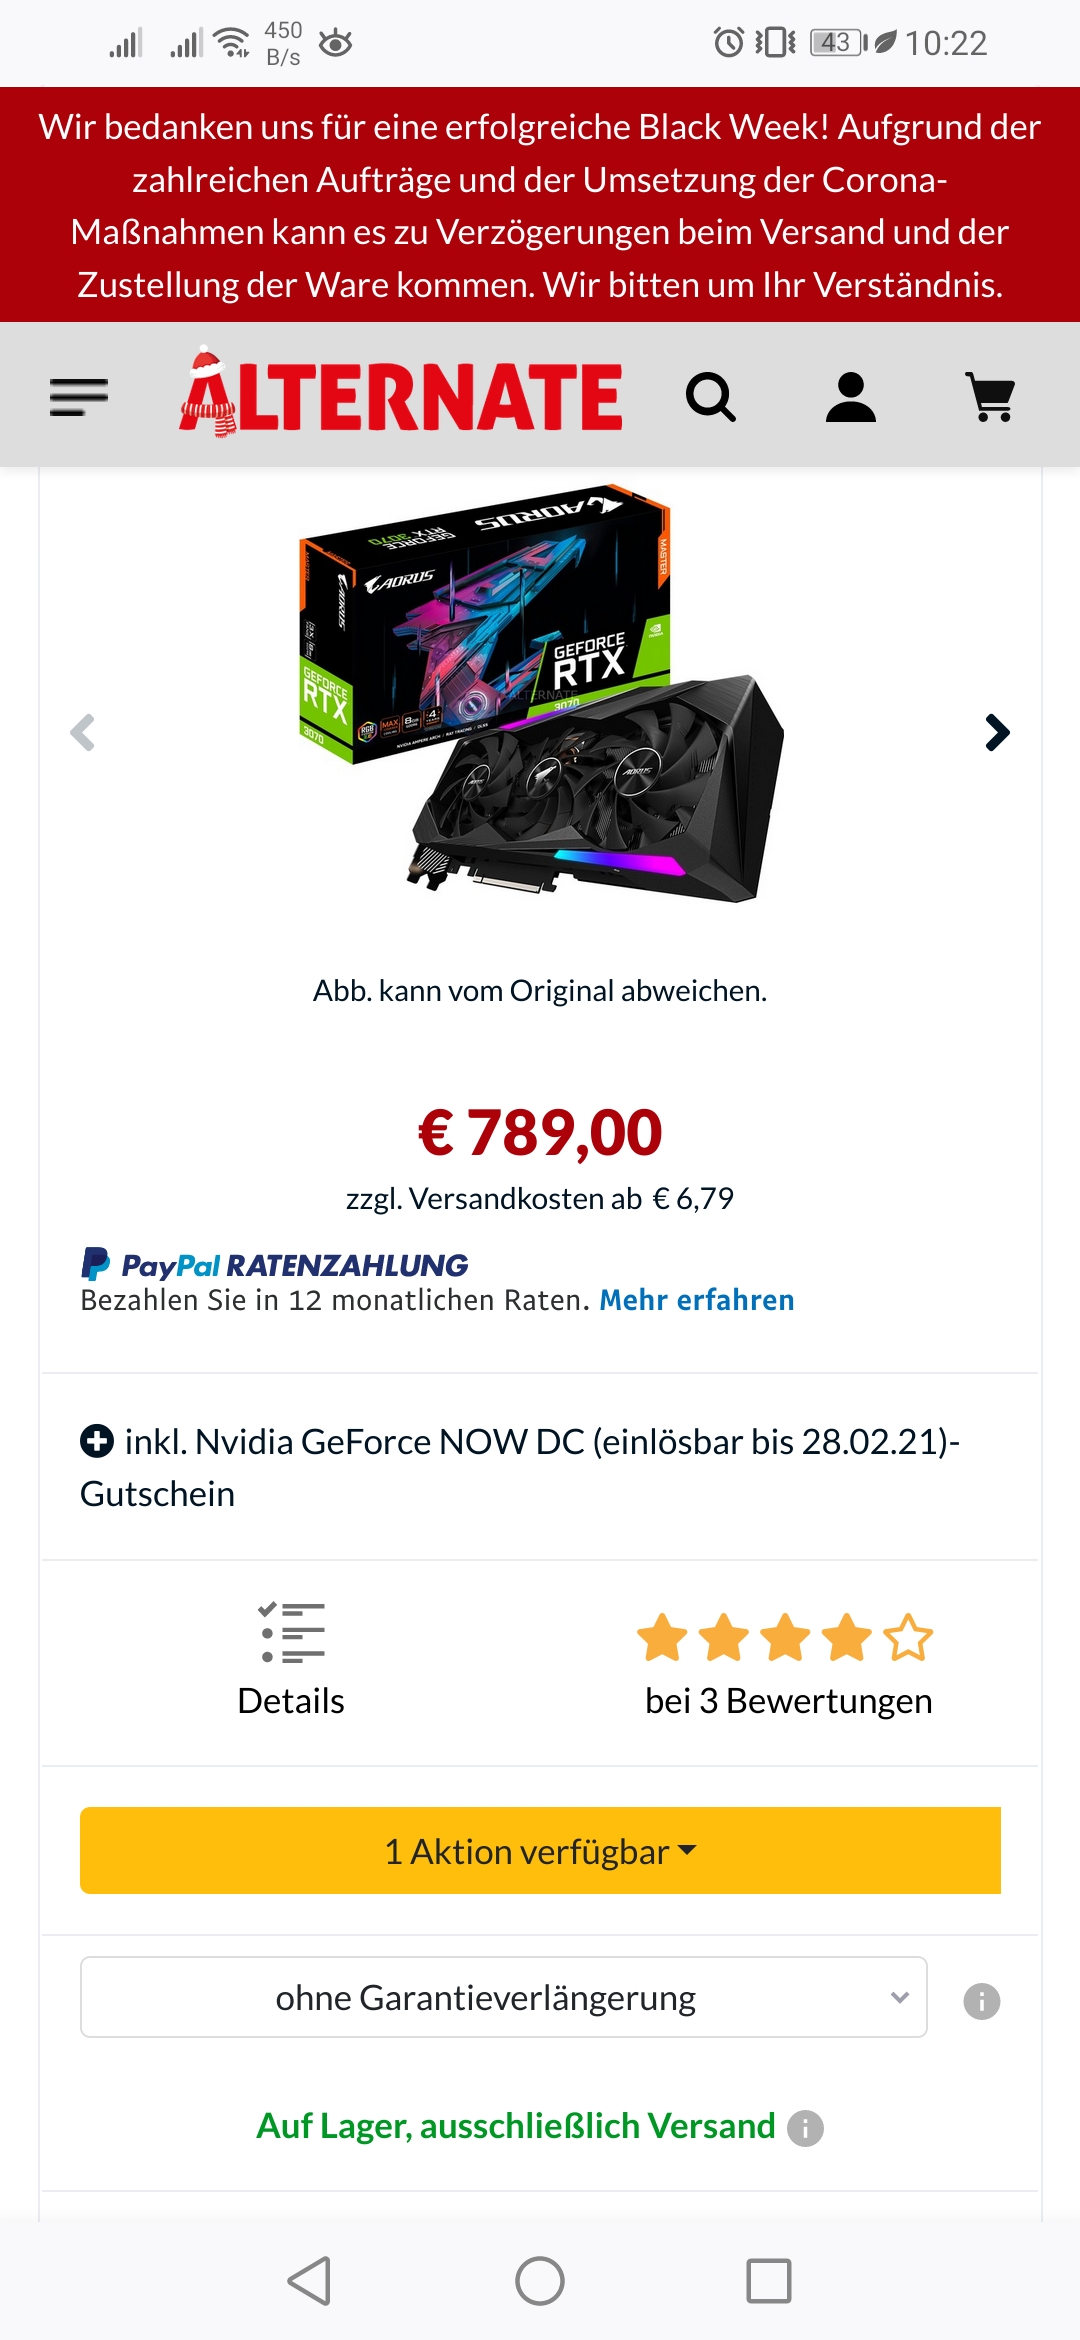The height and width of the screenshot is (2340, 1080).
Task: Expand the 1 Aktion verfügbar dropdown
Action: (x=540, y=1850)
